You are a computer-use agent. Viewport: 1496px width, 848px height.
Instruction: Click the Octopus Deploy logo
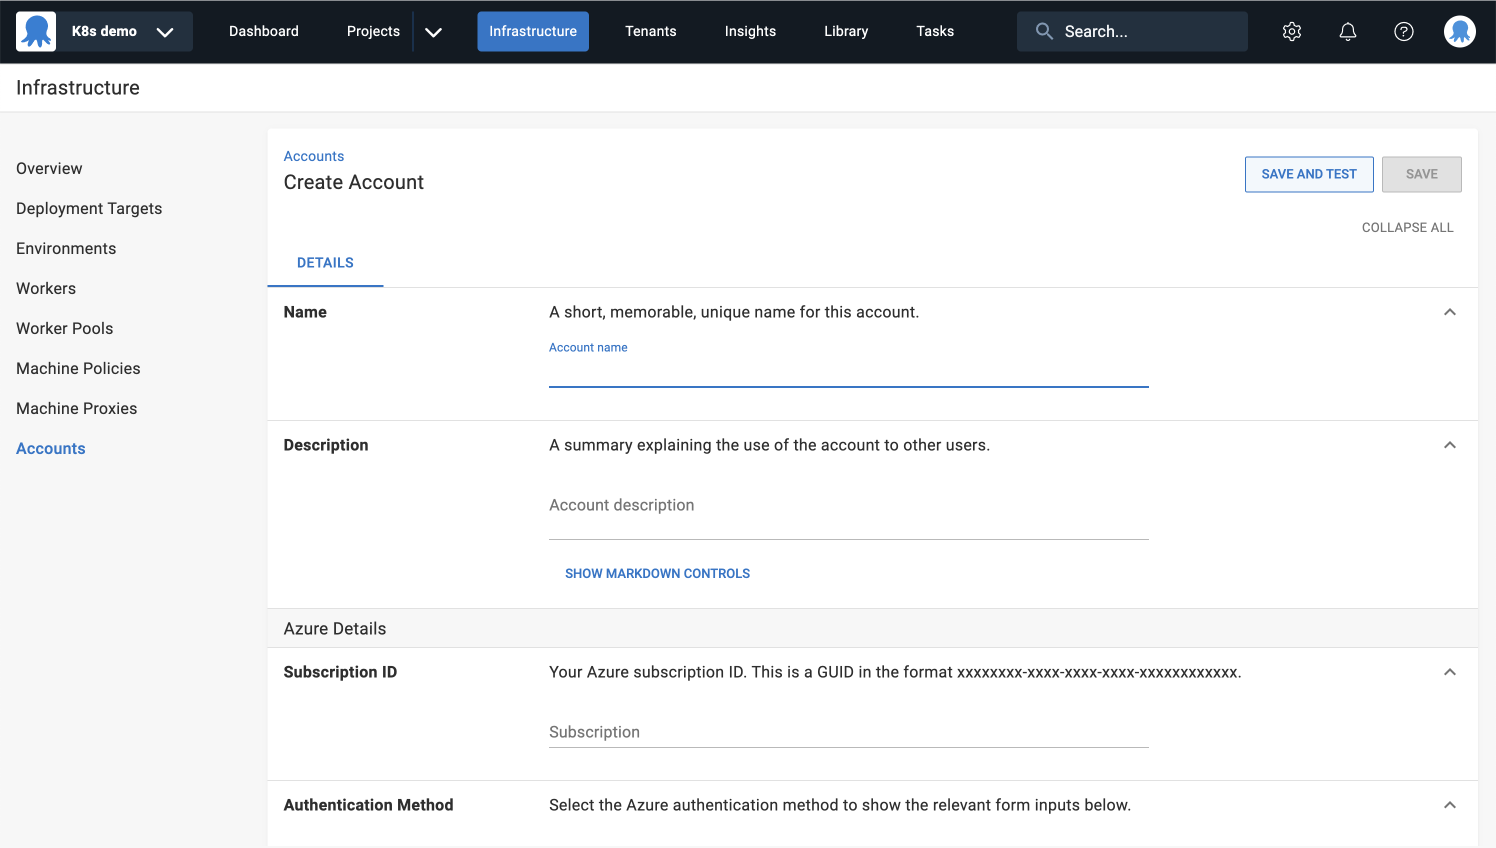coord(36,31)
